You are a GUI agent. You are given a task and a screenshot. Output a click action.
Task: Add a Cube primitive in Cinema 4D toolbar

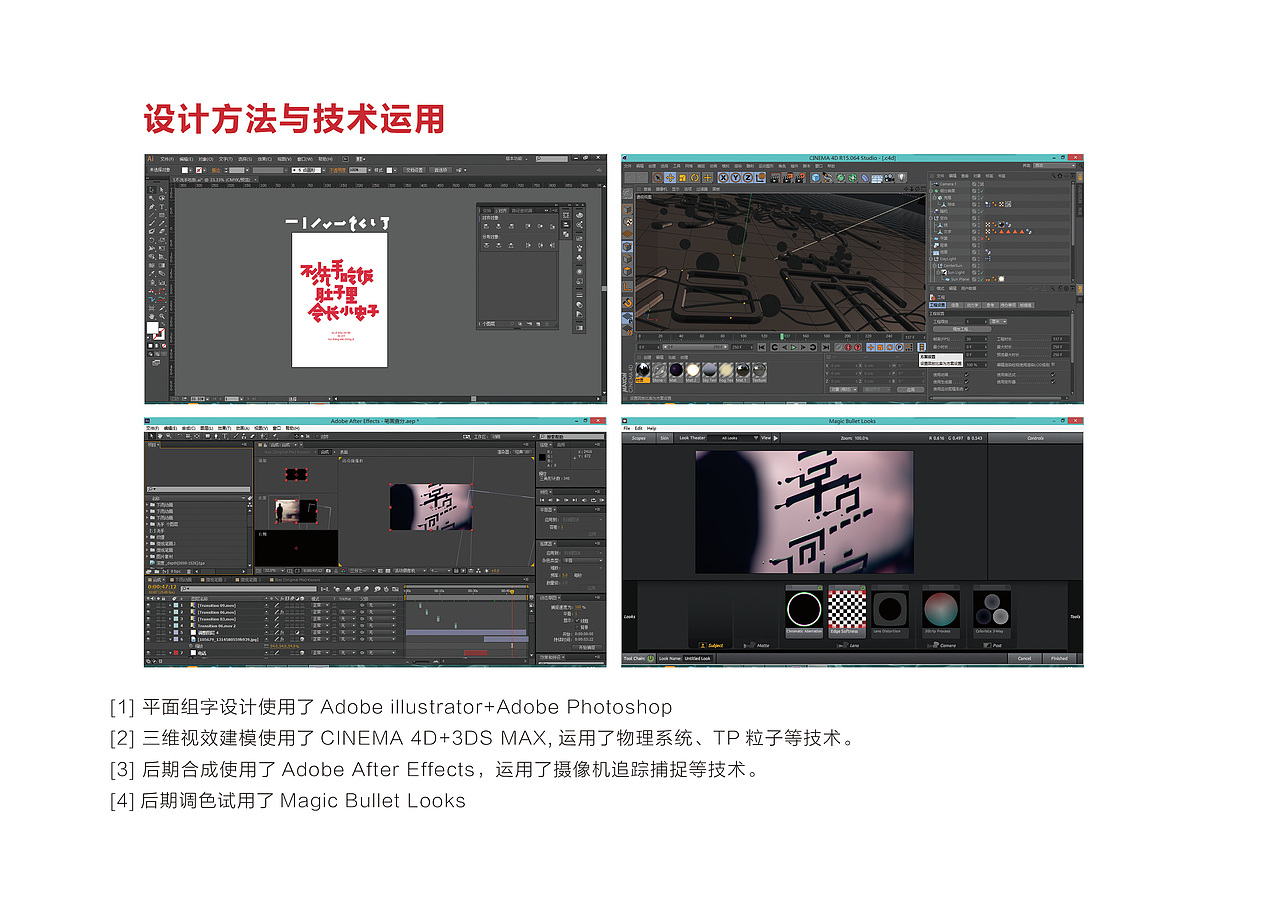[x=815, y=177]
